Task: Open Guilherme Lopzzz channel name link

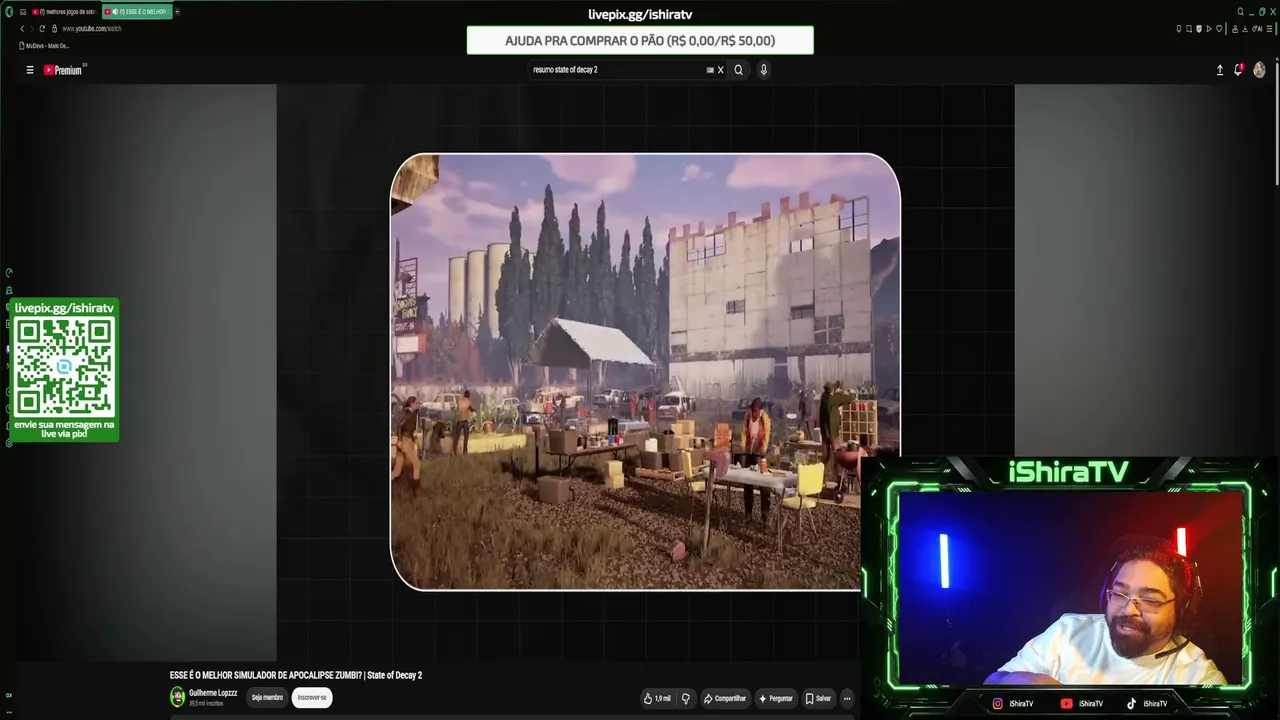Action: click(213, 693)
